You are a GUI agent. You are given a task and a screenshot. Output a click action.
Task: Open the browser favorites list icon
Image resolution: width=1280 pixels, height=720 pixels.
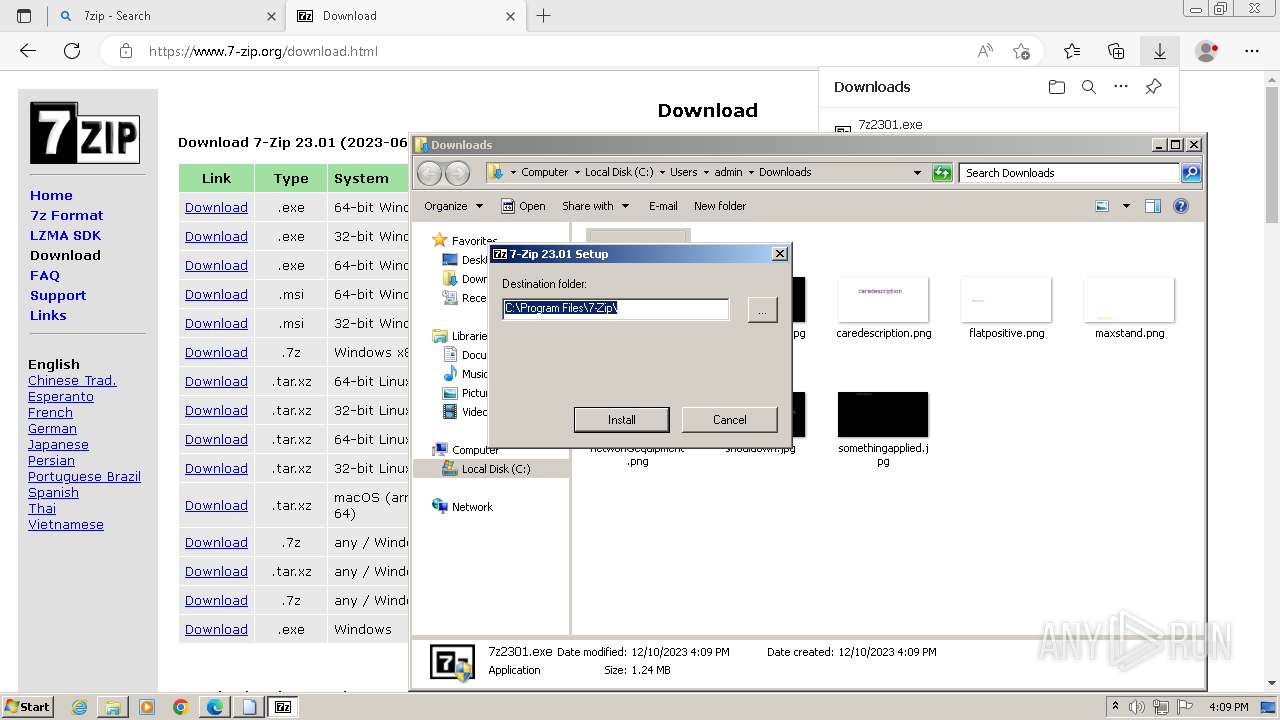tap(1072, 51)
